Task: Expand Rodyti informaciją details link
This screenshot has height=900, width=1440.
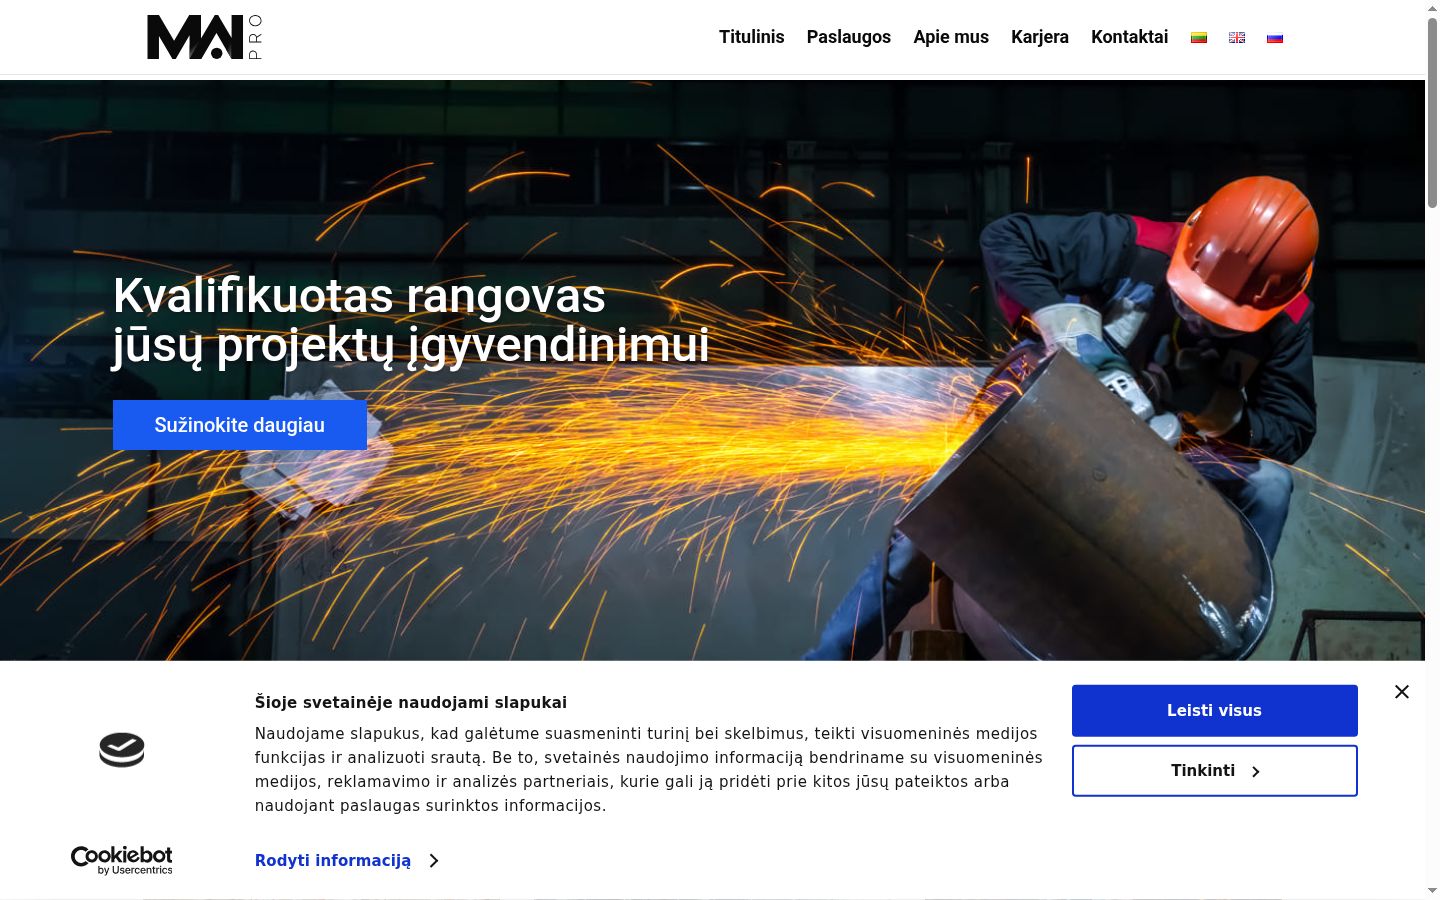Action: pyautogui.click(x=347, y=860)
